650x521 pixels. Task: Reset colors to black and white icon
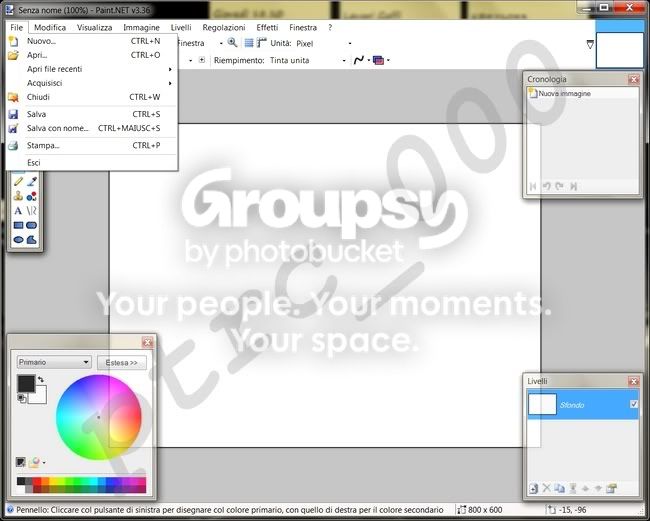point(22,398)
